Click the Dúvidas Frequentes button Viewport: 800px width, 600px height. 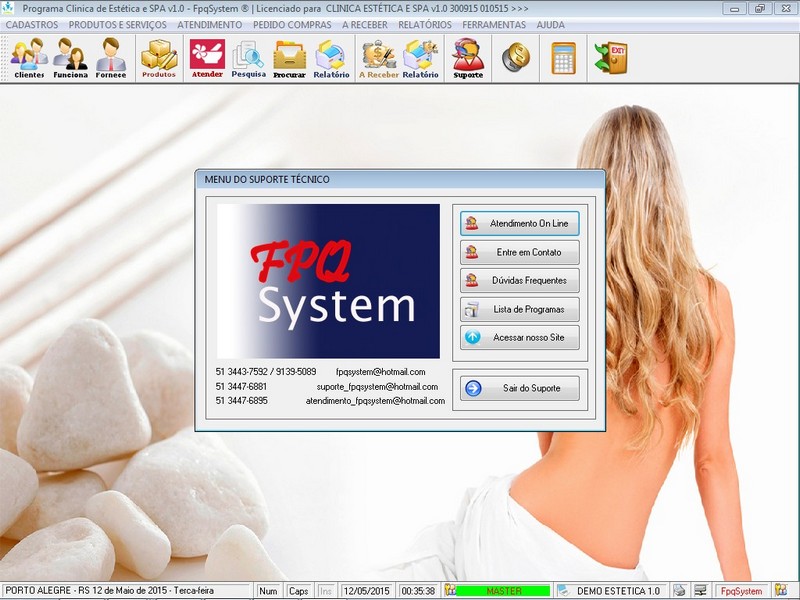[x=519, y=281]
